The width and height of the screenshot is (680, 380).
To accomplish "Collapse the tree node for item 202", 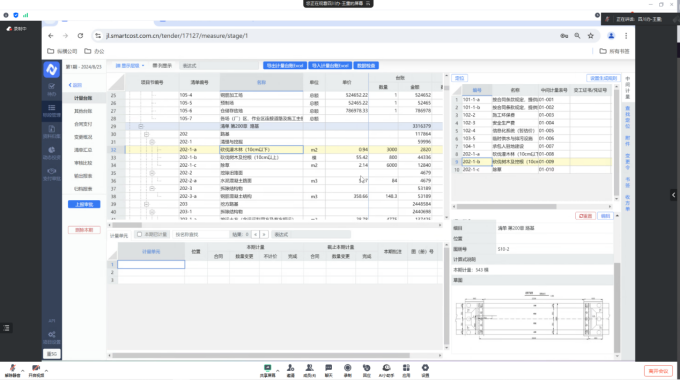I will (146, 134).
